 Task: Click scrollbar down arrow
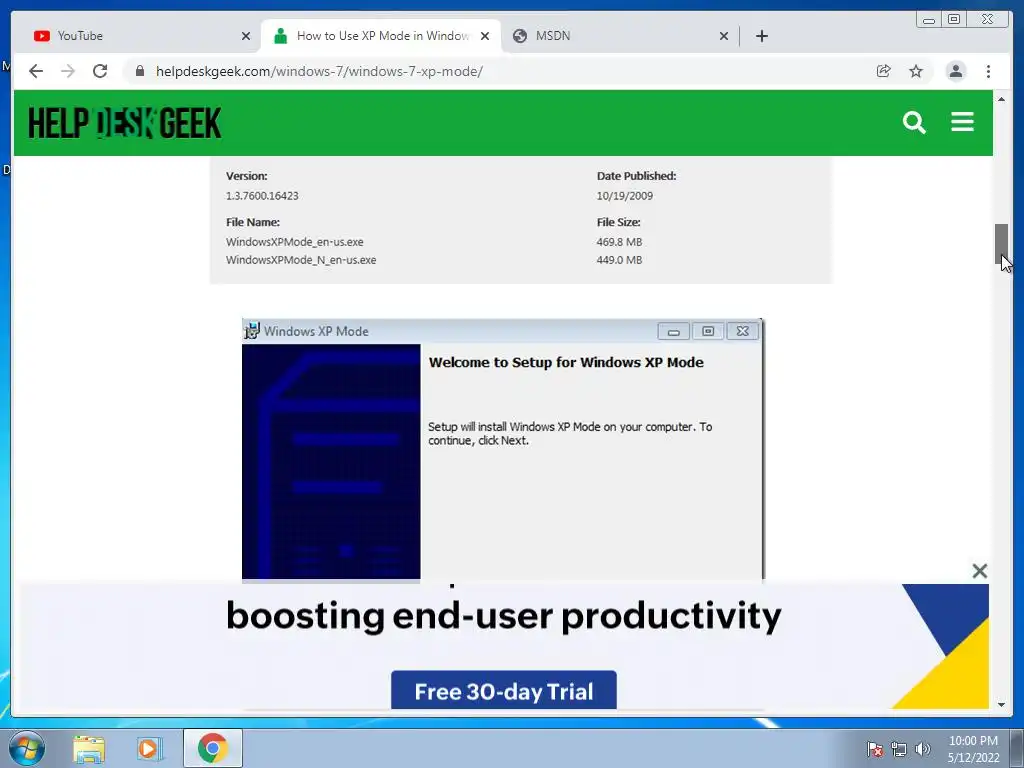click(x=1001, y=705)
